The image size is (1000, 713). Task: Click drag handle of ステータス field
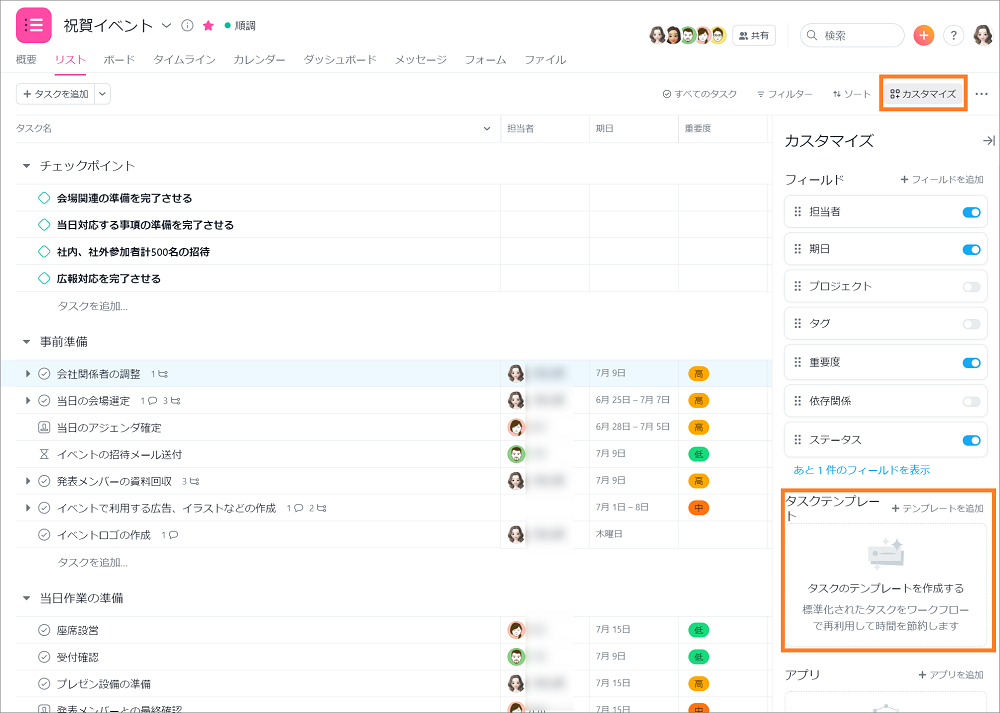point(797,440)
